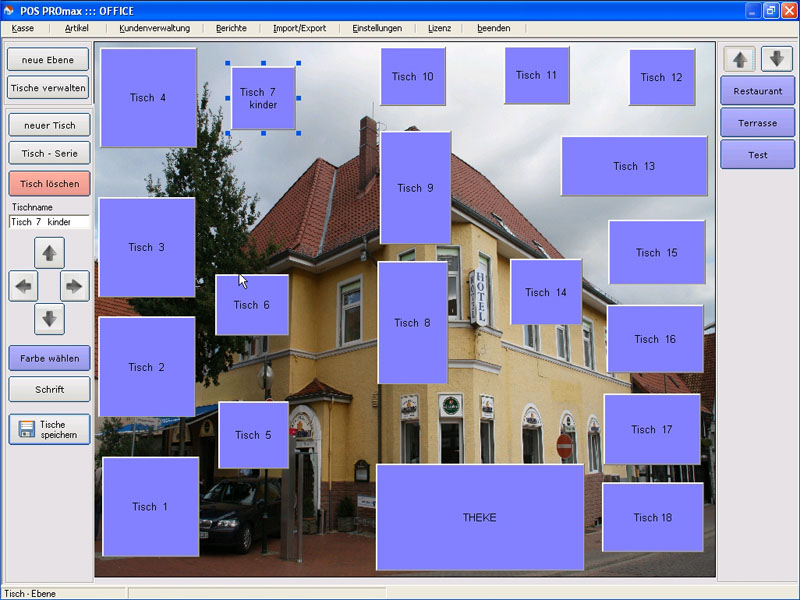
Task: Click the move table right arrow
Action: pos(74,286)
